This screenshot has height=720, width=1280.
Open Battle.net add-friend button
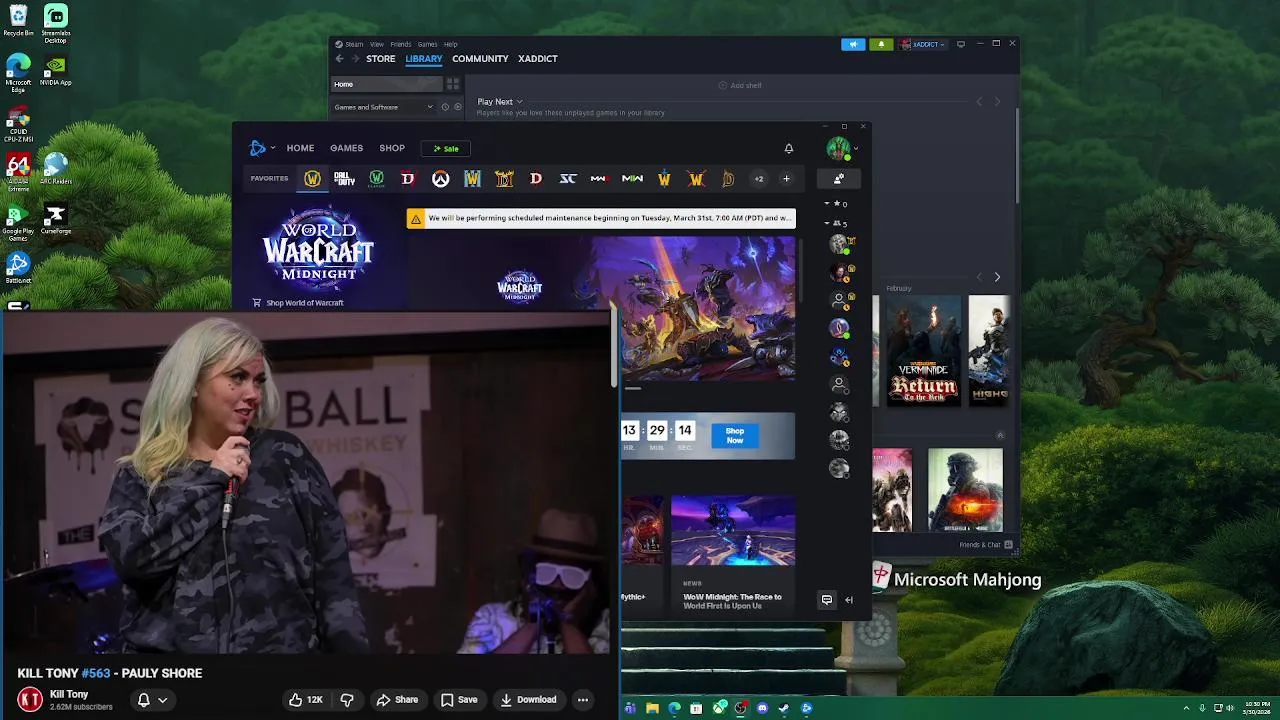(839, 178)
